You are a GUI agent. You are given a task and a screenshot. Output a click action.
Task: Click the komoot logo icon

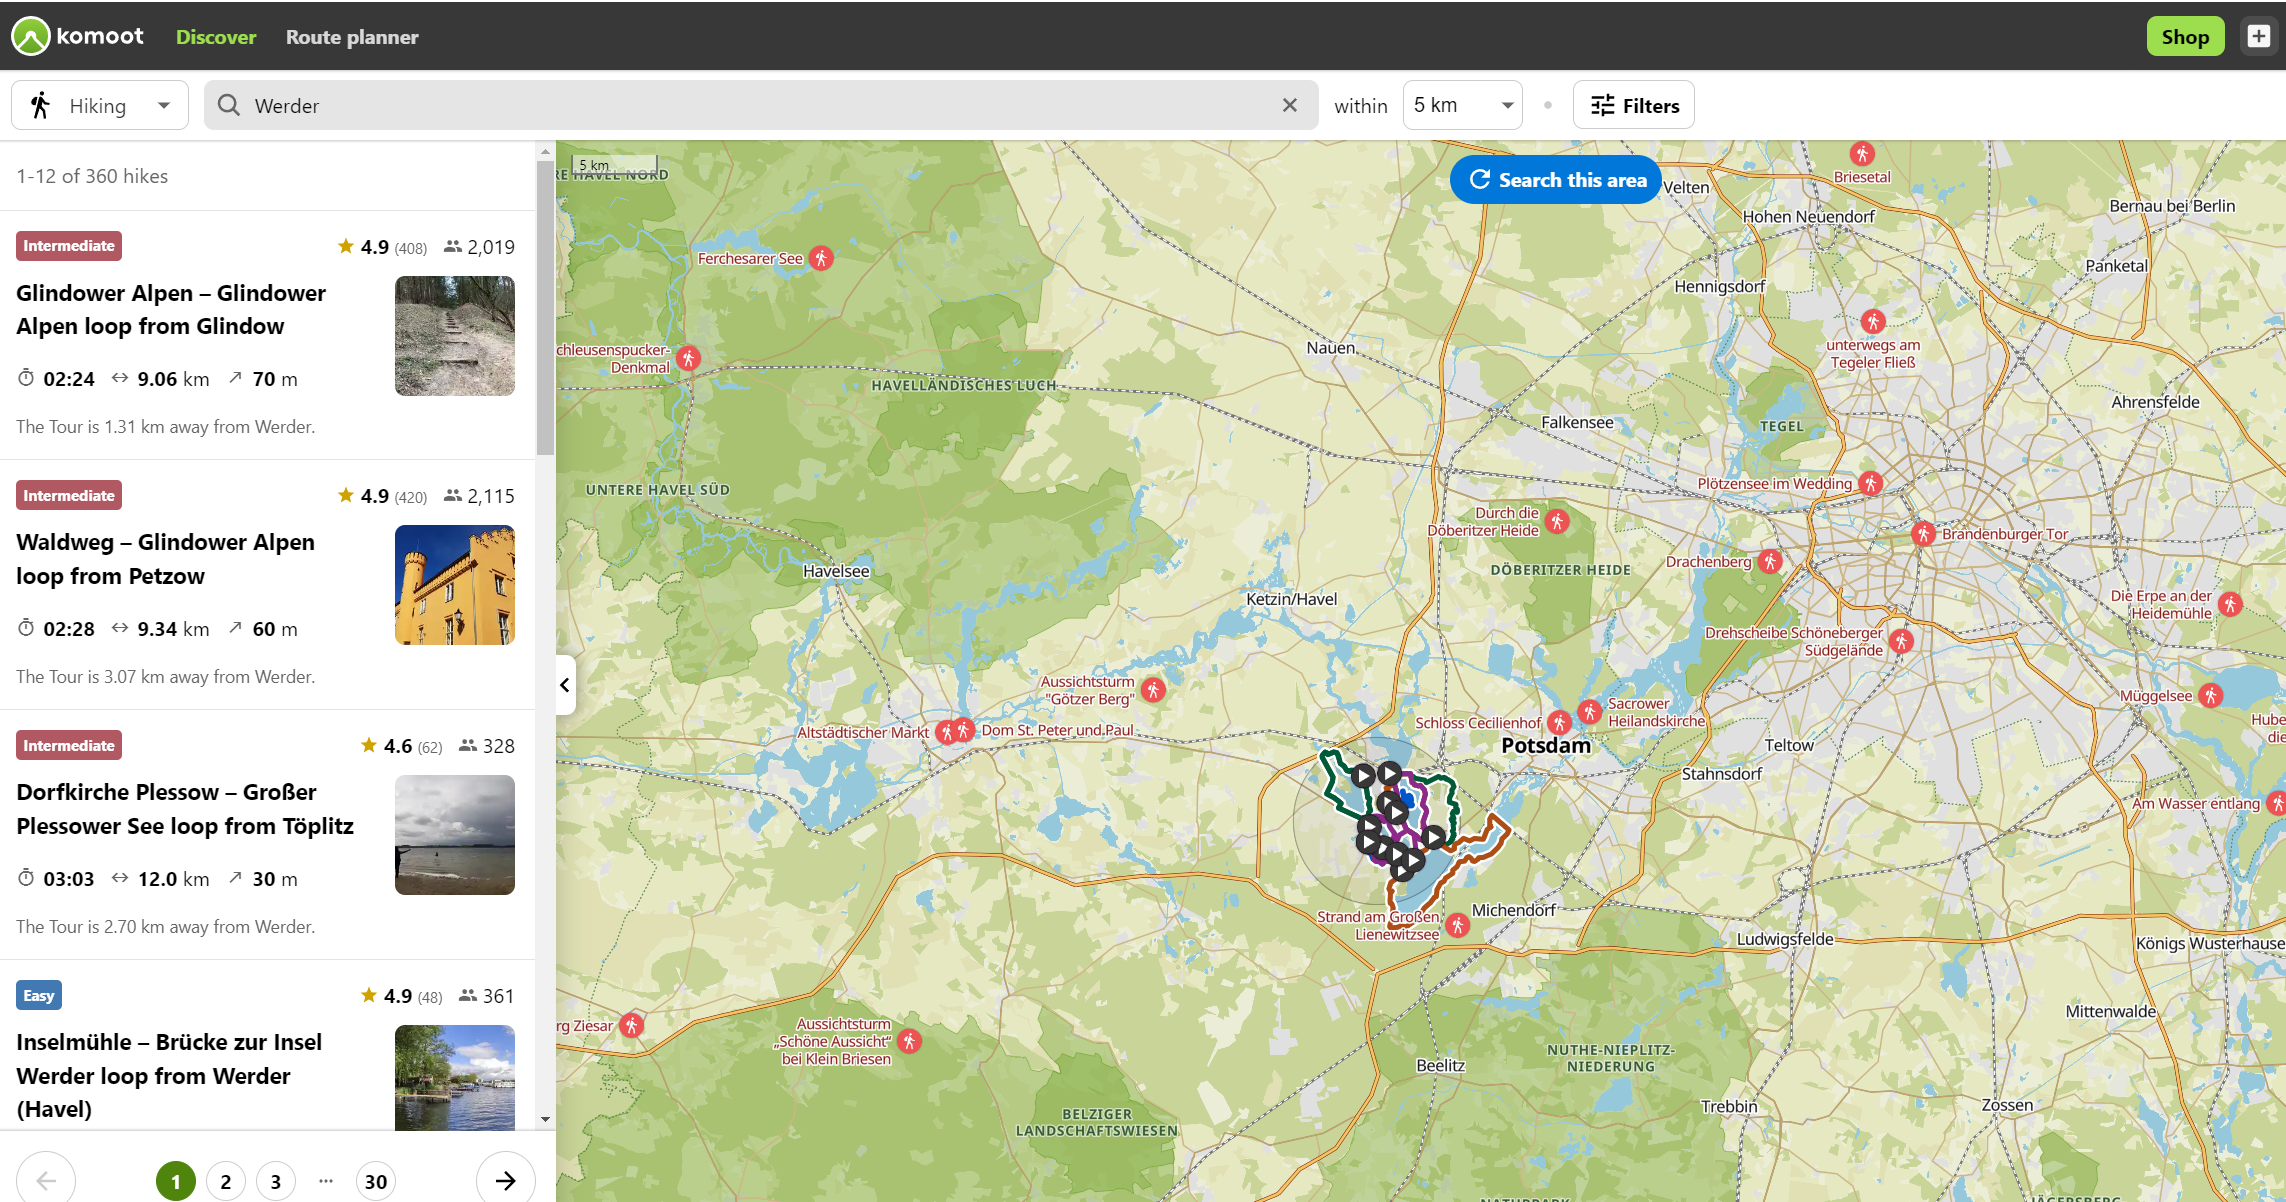pos(31,36)
